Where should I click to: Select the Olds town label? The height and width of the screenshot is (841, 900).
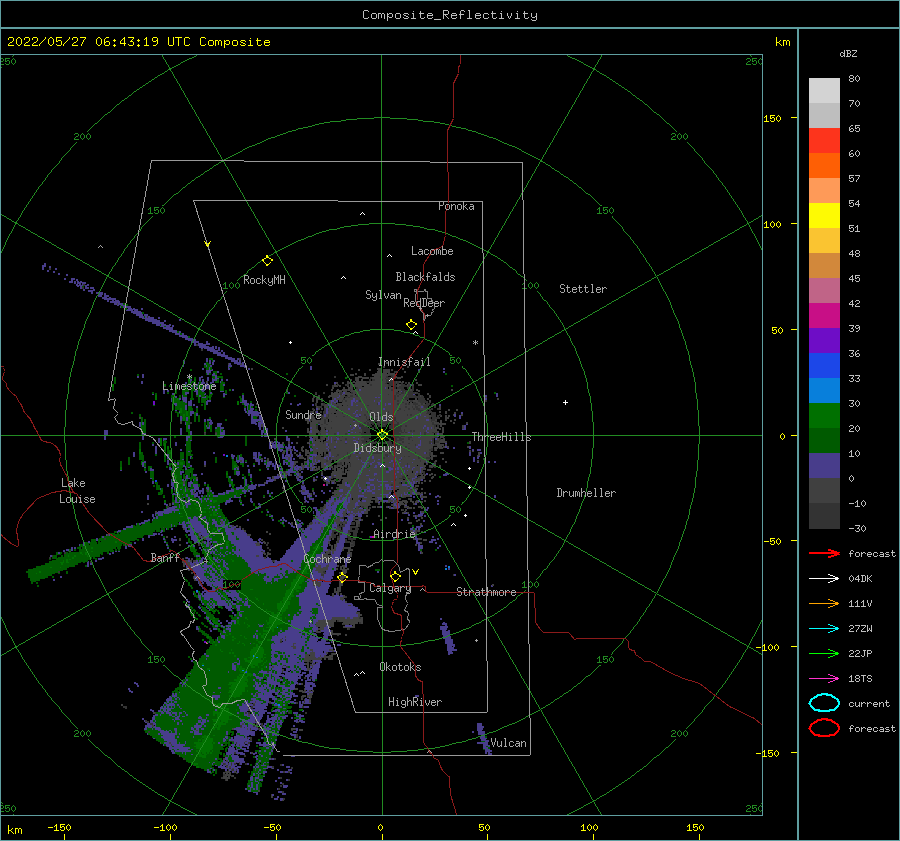[381, 417]
